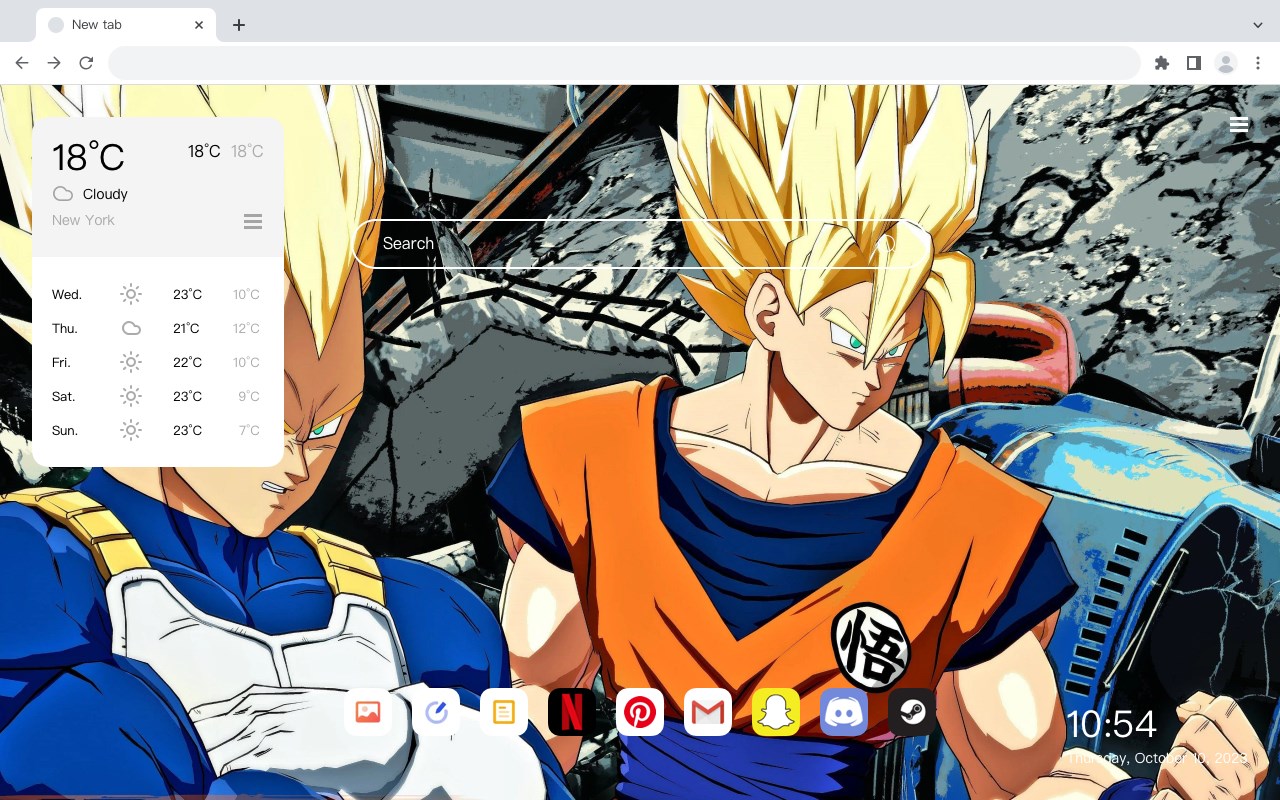The image size is (1280, 800).
Task: Open the Steam shortcut
Action: (912, 712)
